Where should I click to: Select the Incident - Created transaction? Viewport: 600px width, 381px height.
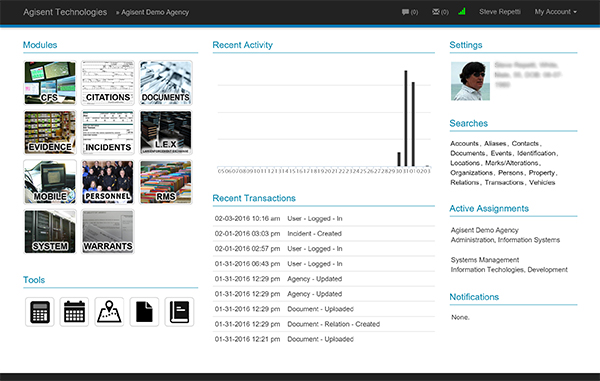tap(323, 234)
